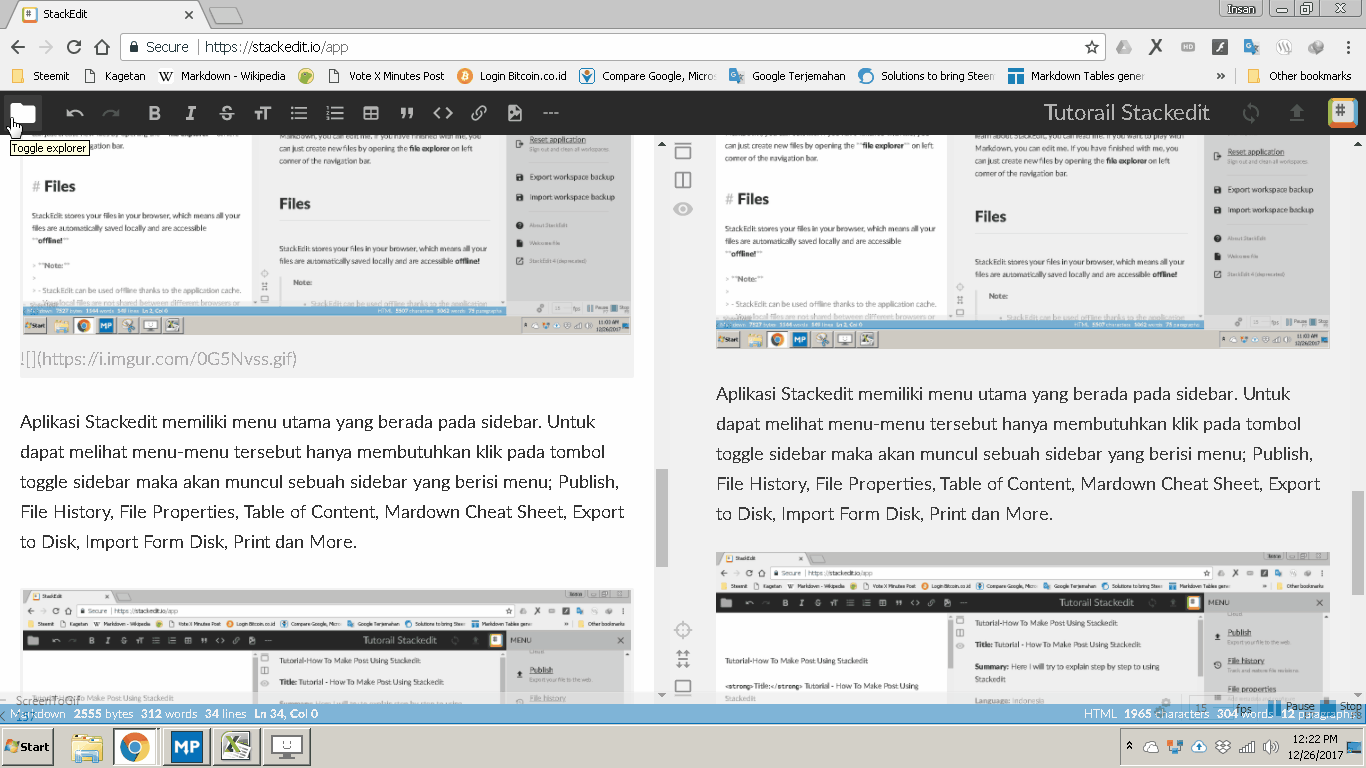Insert a heading with the heading icon
Image resolution: width=1366 pixels, height=768 pixels.
pyautogui.click(x=262, y=113)
